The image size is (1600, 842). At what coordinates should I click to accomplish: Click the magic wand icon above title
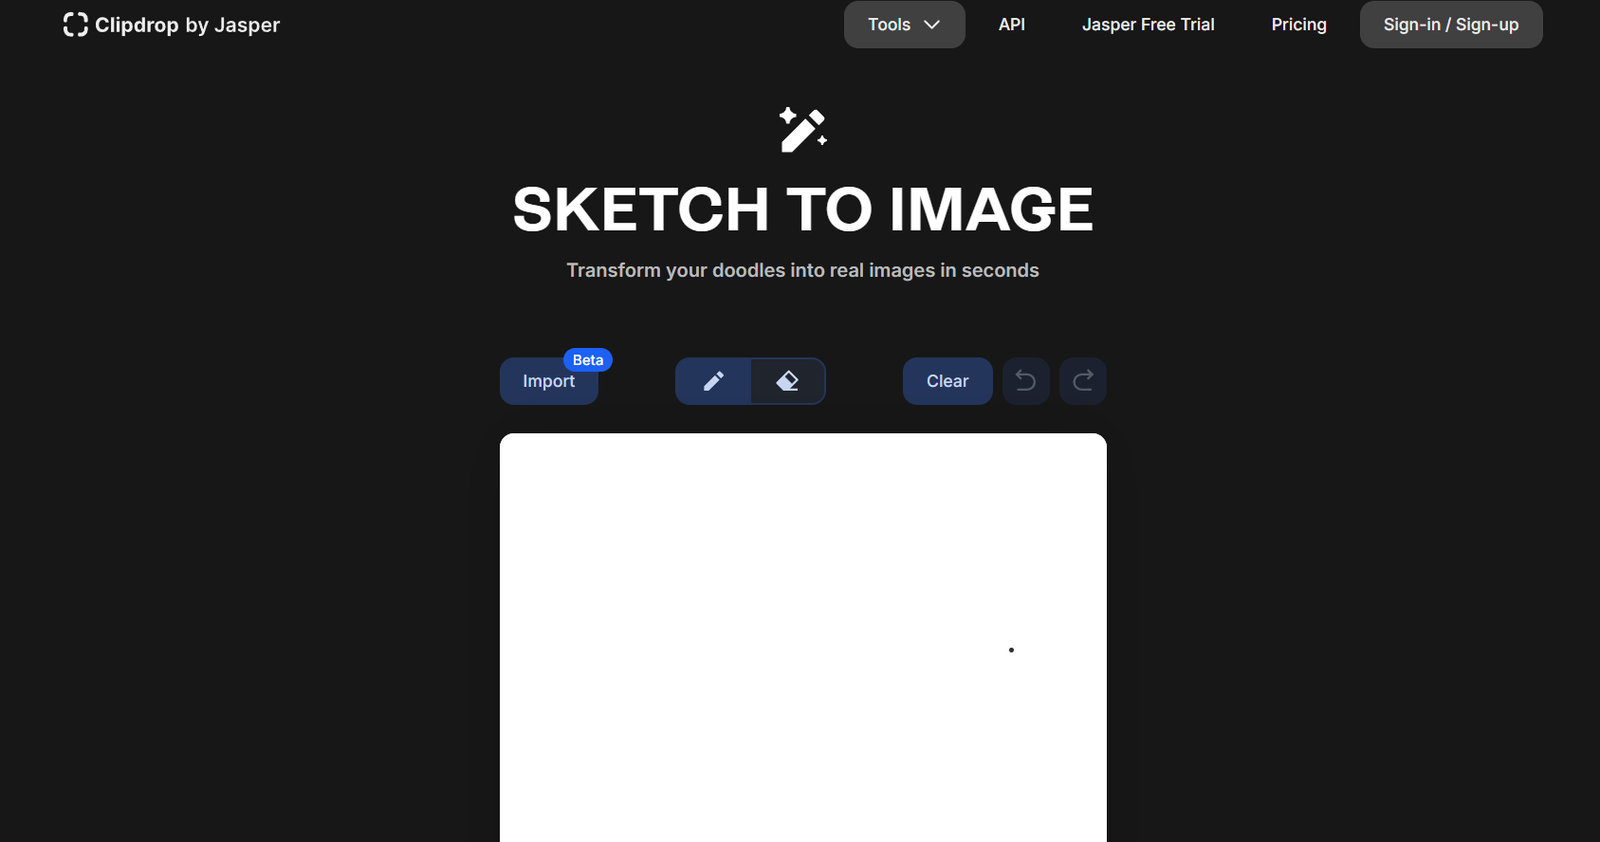803,130
